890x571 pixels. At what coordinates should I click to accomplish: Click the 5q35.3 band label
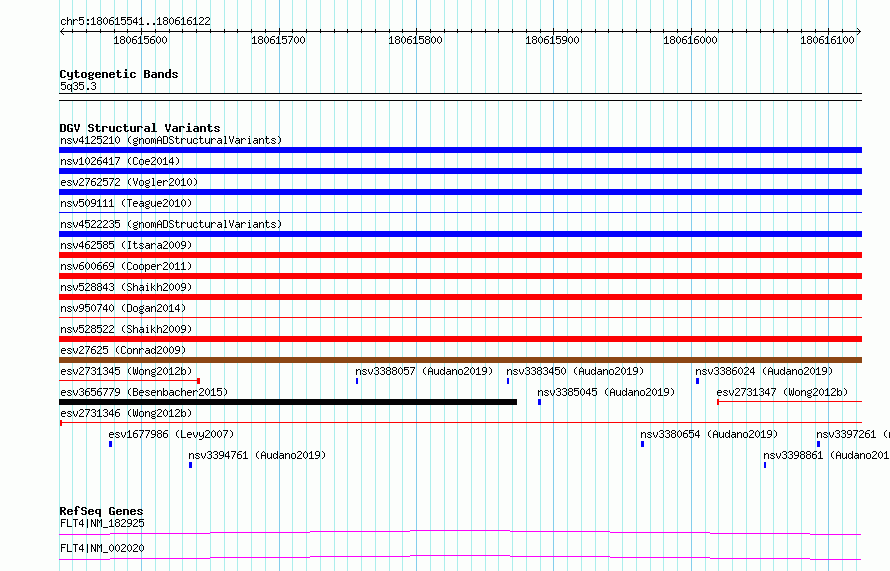78,87
